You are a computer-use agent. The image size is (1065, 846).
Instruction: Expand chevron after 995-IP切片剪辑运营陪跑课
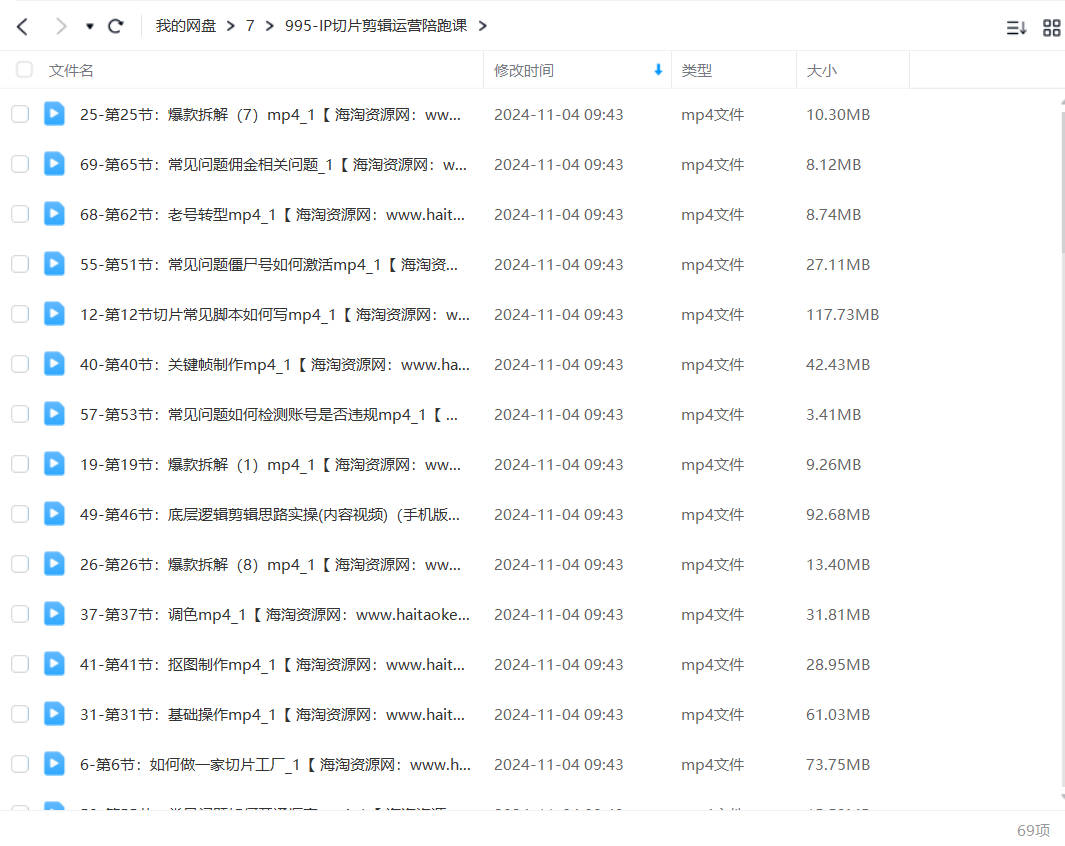pyautogui.click(x=482, y=26)
